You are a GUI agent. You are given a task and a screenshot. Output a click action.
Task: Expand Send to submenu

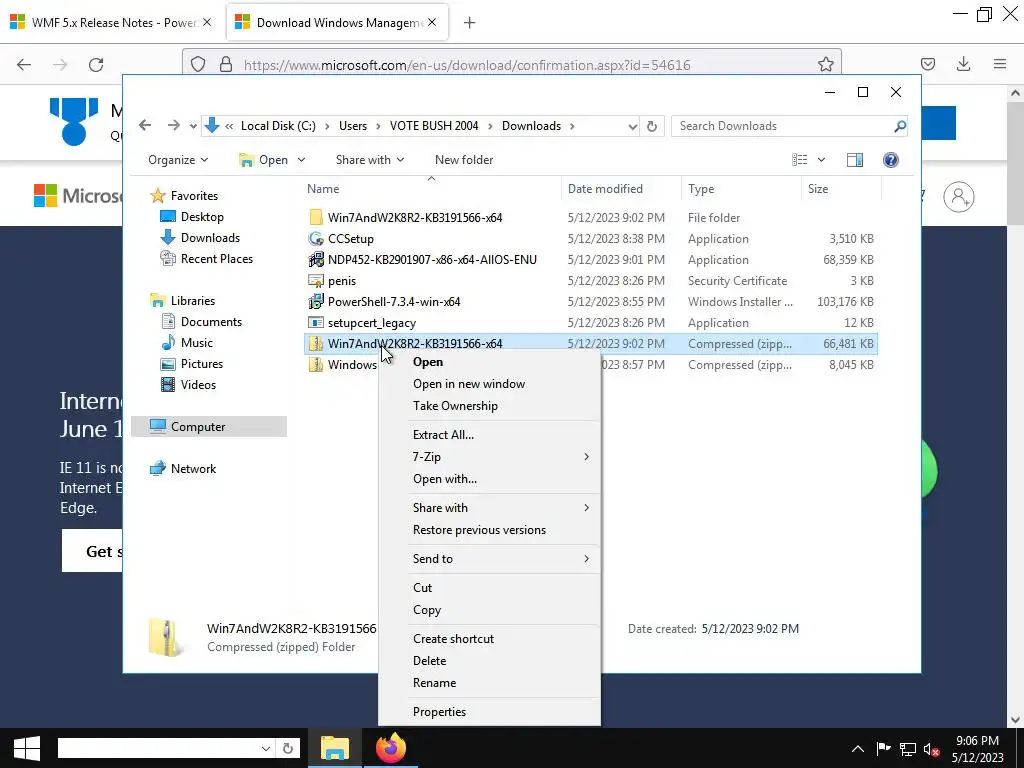coord(490,558)
